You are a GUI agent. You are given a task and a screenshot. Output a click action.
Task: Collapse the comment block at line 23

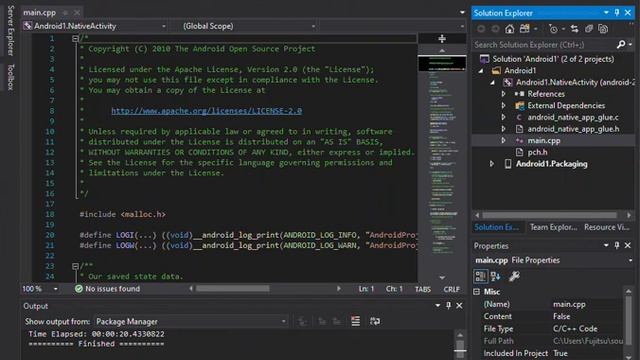tap(75, 266)
